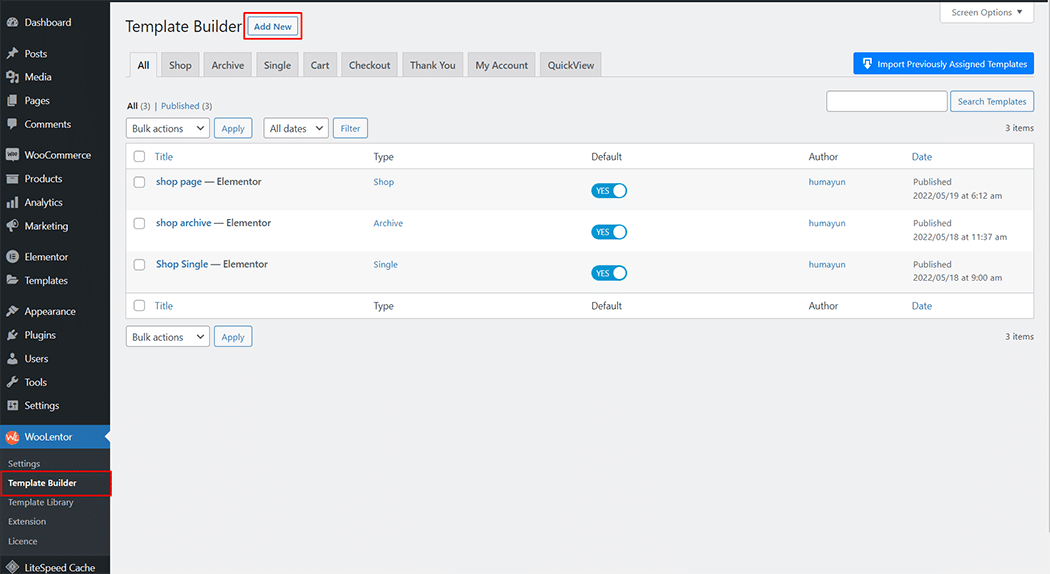This screenshot has width=1050, height=574.
Task: Open the top Bulk actions dropdown
Action: tap(168, 128)
